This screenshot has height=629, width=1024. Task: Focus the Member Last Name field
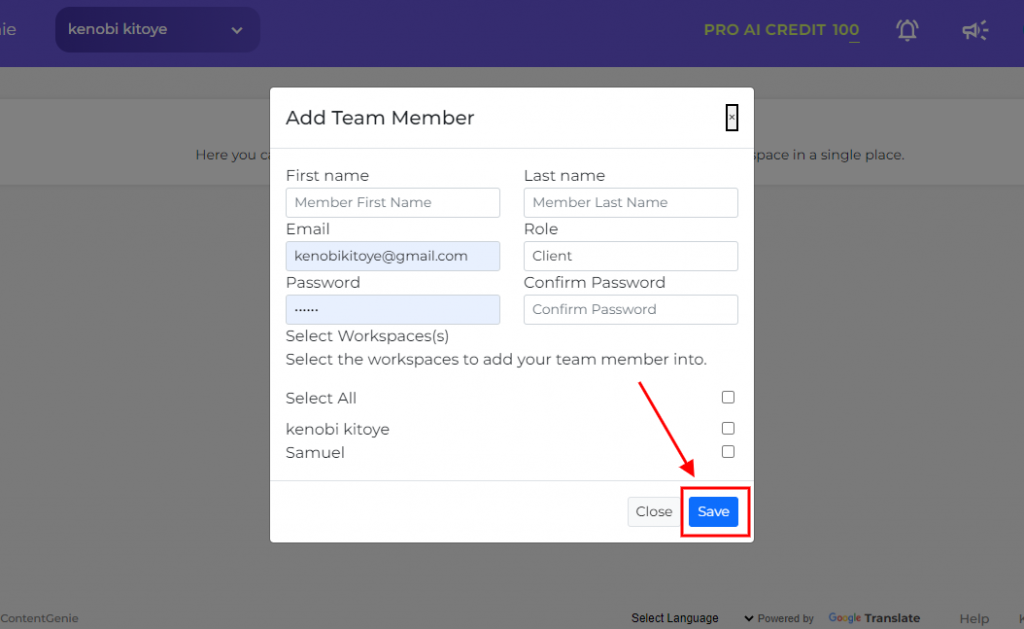(x=630, y=202)
